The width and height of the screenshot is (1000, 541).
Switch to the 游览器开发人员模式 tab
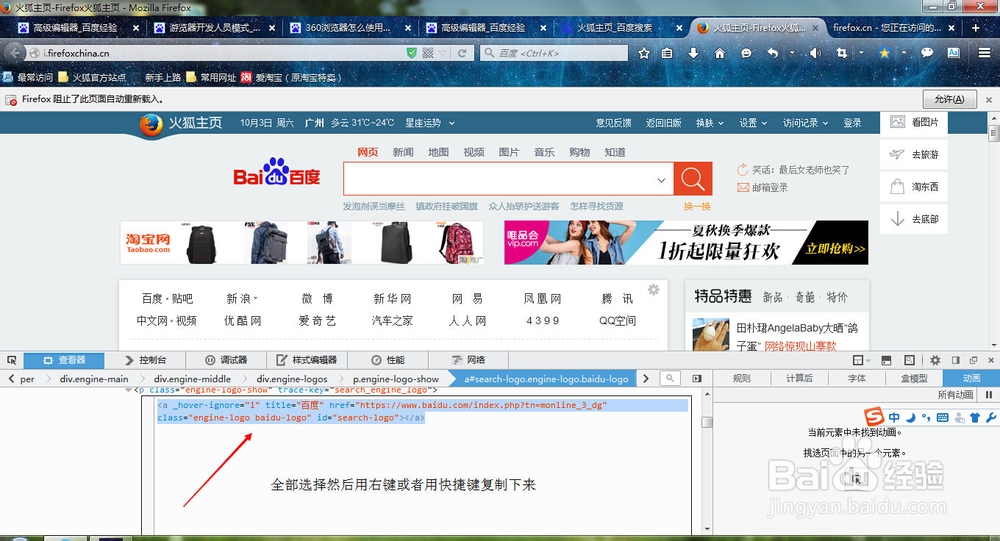[x=214, y=27]
